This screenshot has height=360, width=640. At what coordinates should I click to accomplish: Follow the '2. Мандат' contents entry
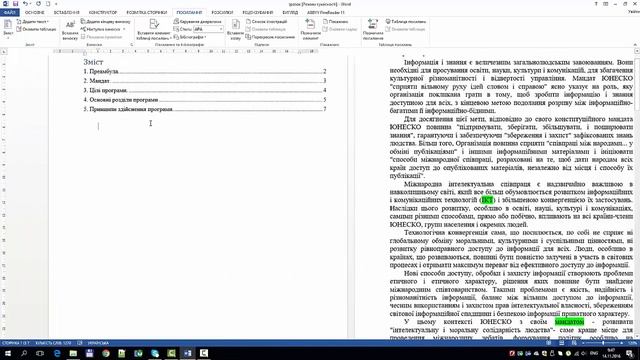pyautogui.click(x=205, y=81)
